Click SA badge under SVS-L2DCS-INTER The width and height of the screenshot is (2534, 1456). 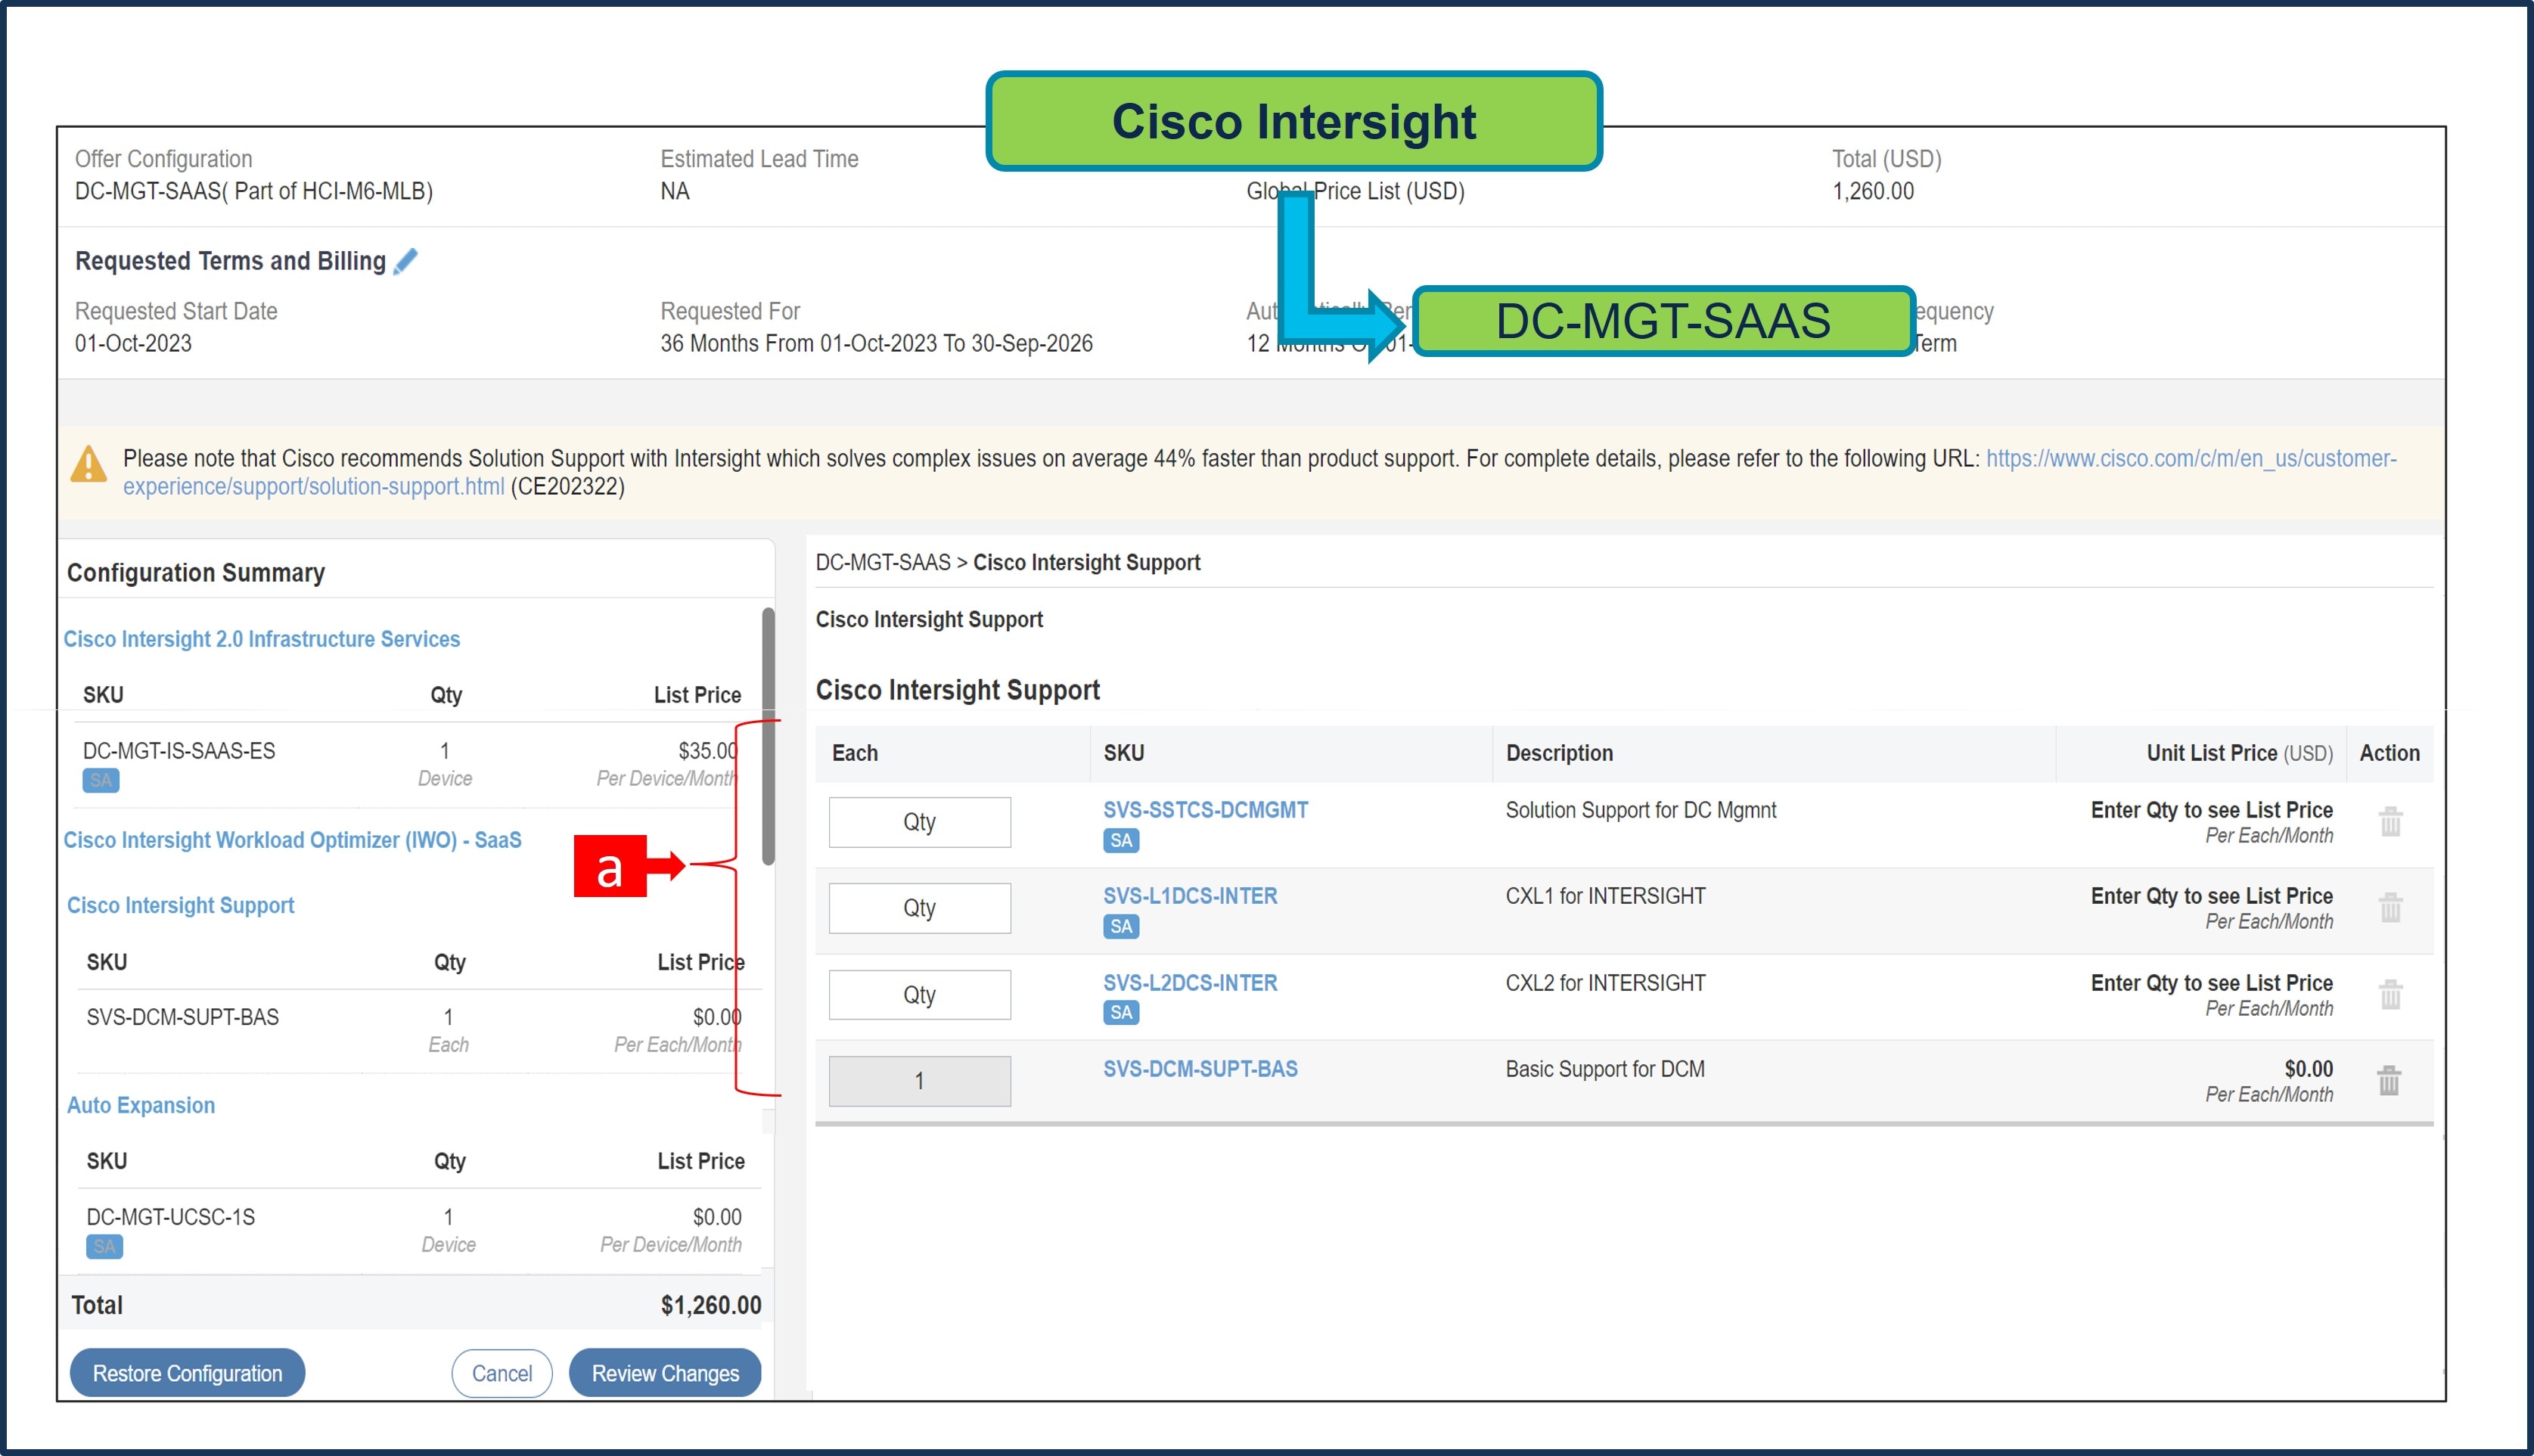click(1121, 1013)
